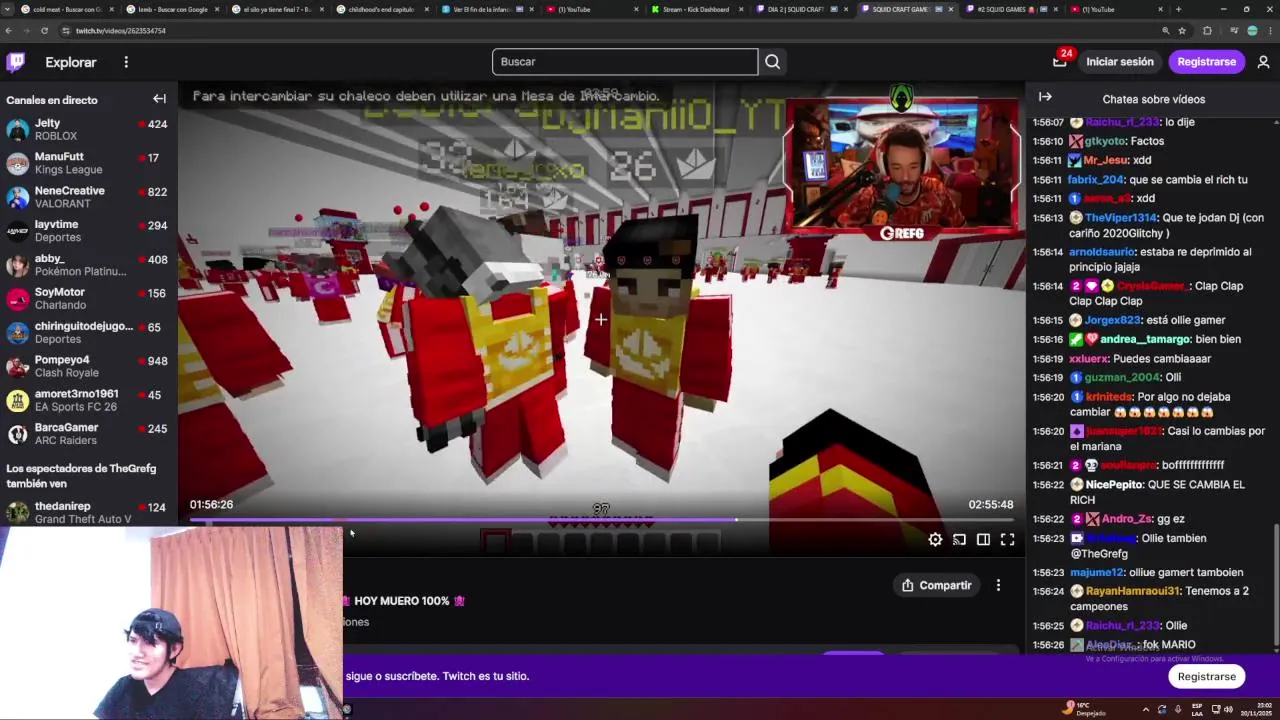1280x720 pixels.
Task: Cast video to another device
Action: point(959,540)
